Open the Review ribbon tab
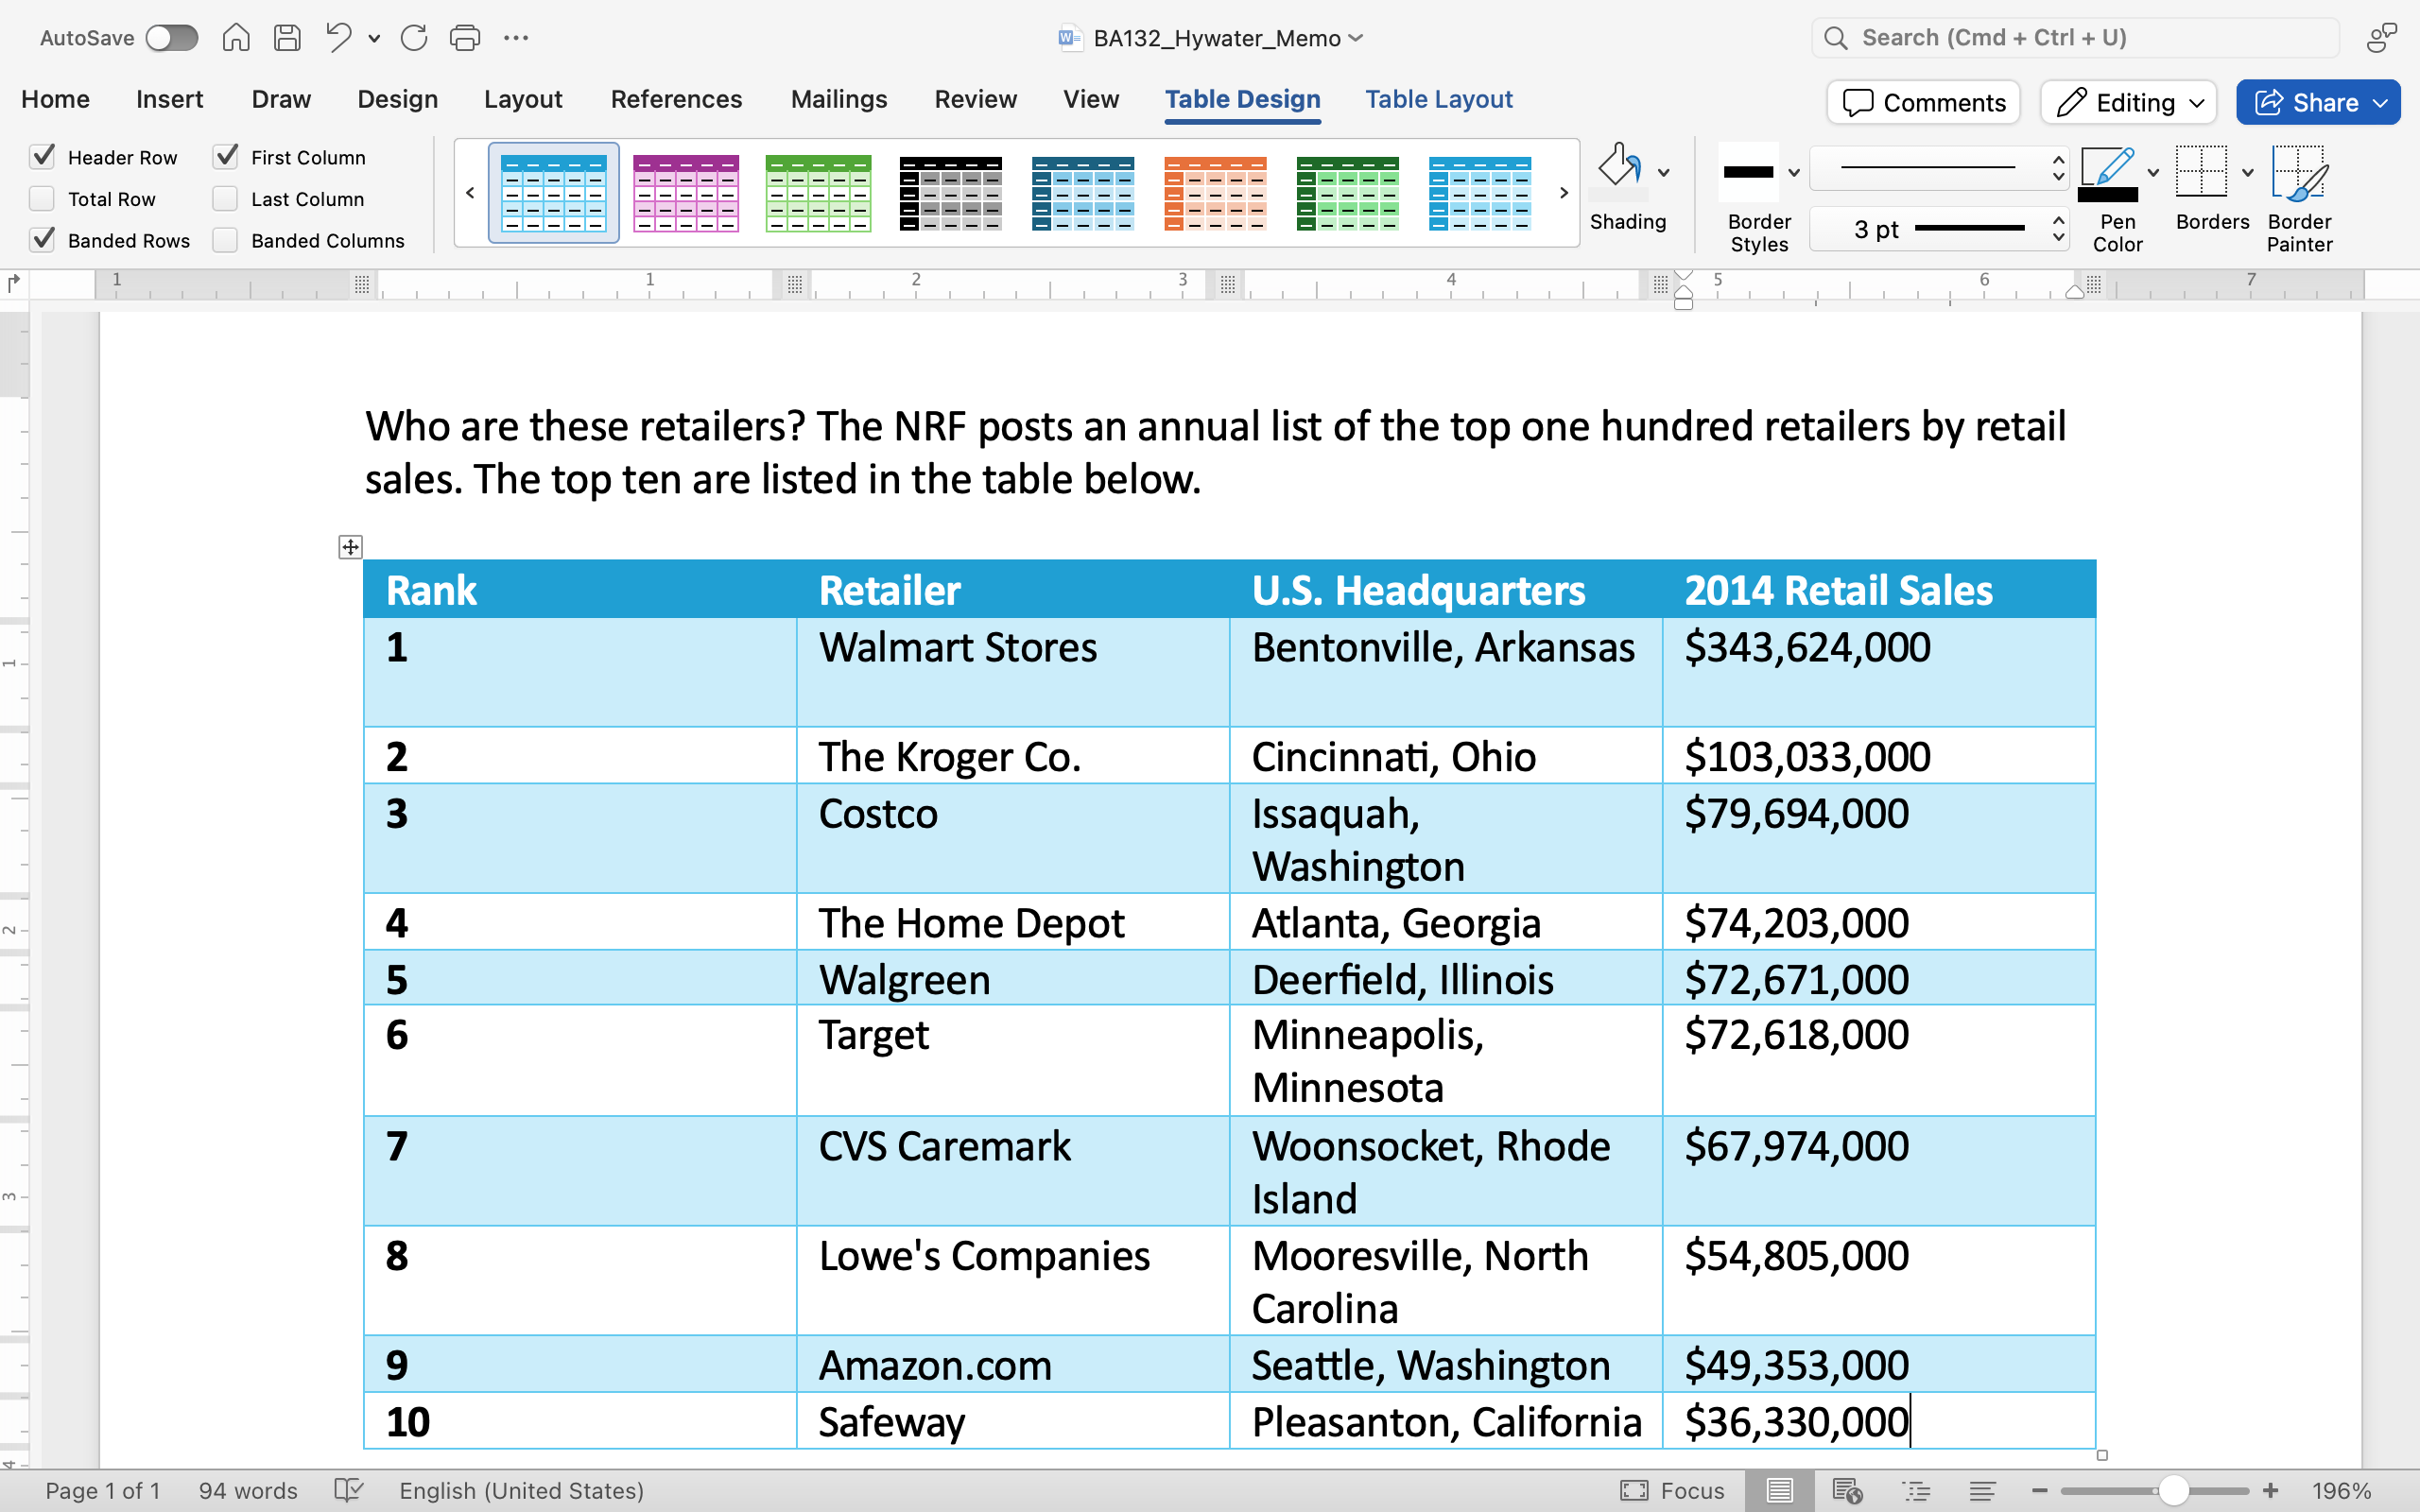Viewport: 2420px width, 1512px height. pyautogui.click(x=975, y=99)
